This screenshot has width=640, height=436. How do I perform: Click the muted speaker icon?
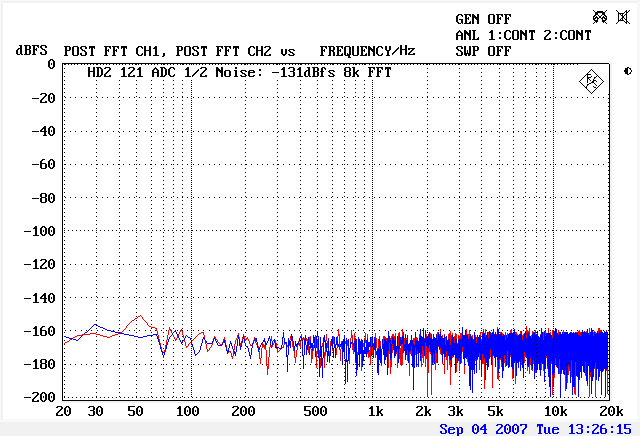click(x=623, y=17)
